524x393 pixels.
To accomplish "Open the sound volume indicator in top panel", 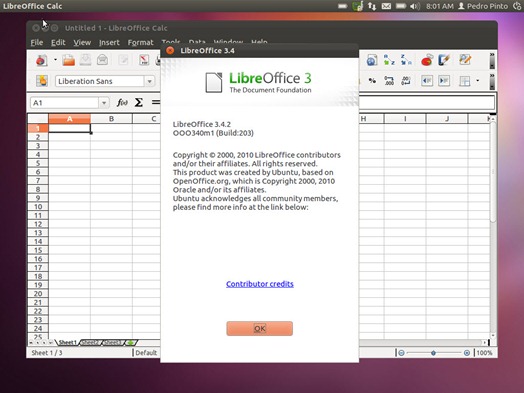I will pyautogui.click(x=415, y=6).
